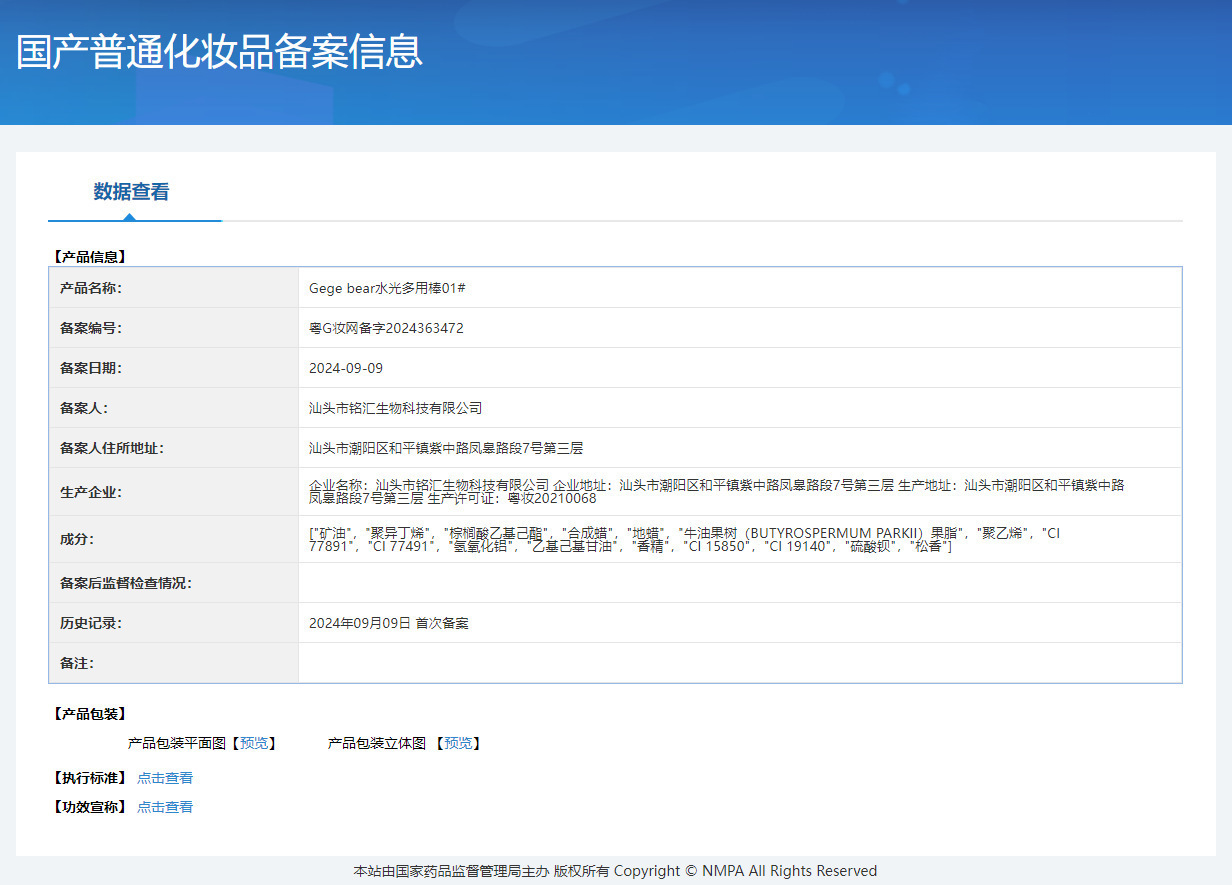
Task: Click the empty 备案后监督检查情况 value cell
Action: [x=740, y=583]
